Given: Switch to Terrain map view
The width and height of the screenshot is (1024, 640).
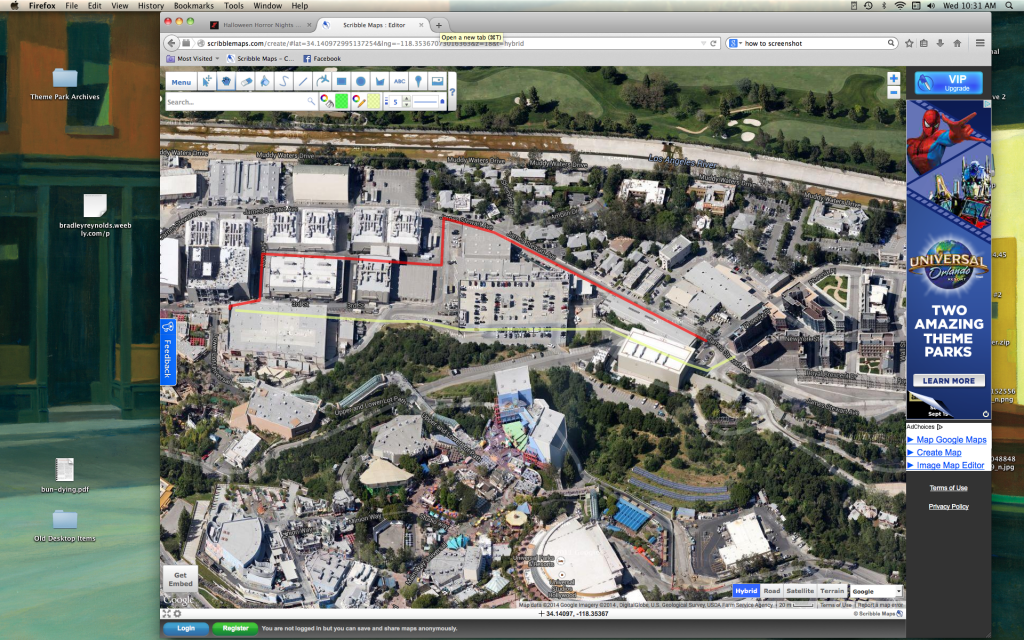Looking at the screenshot, I should (x=832, y=591).
